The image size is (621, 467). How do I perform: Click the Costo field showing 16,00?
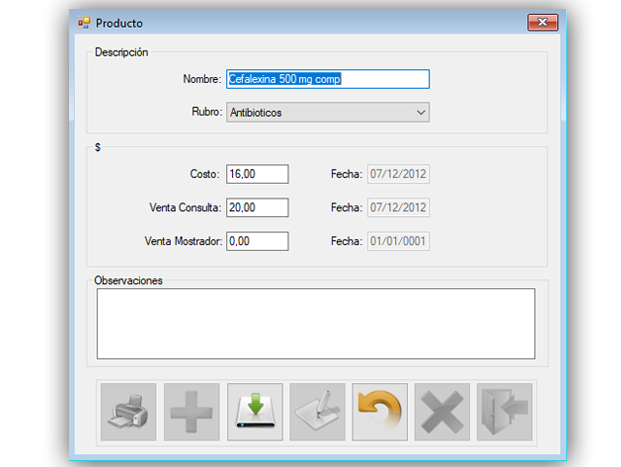pyautogui.click(x=257, y=174)
